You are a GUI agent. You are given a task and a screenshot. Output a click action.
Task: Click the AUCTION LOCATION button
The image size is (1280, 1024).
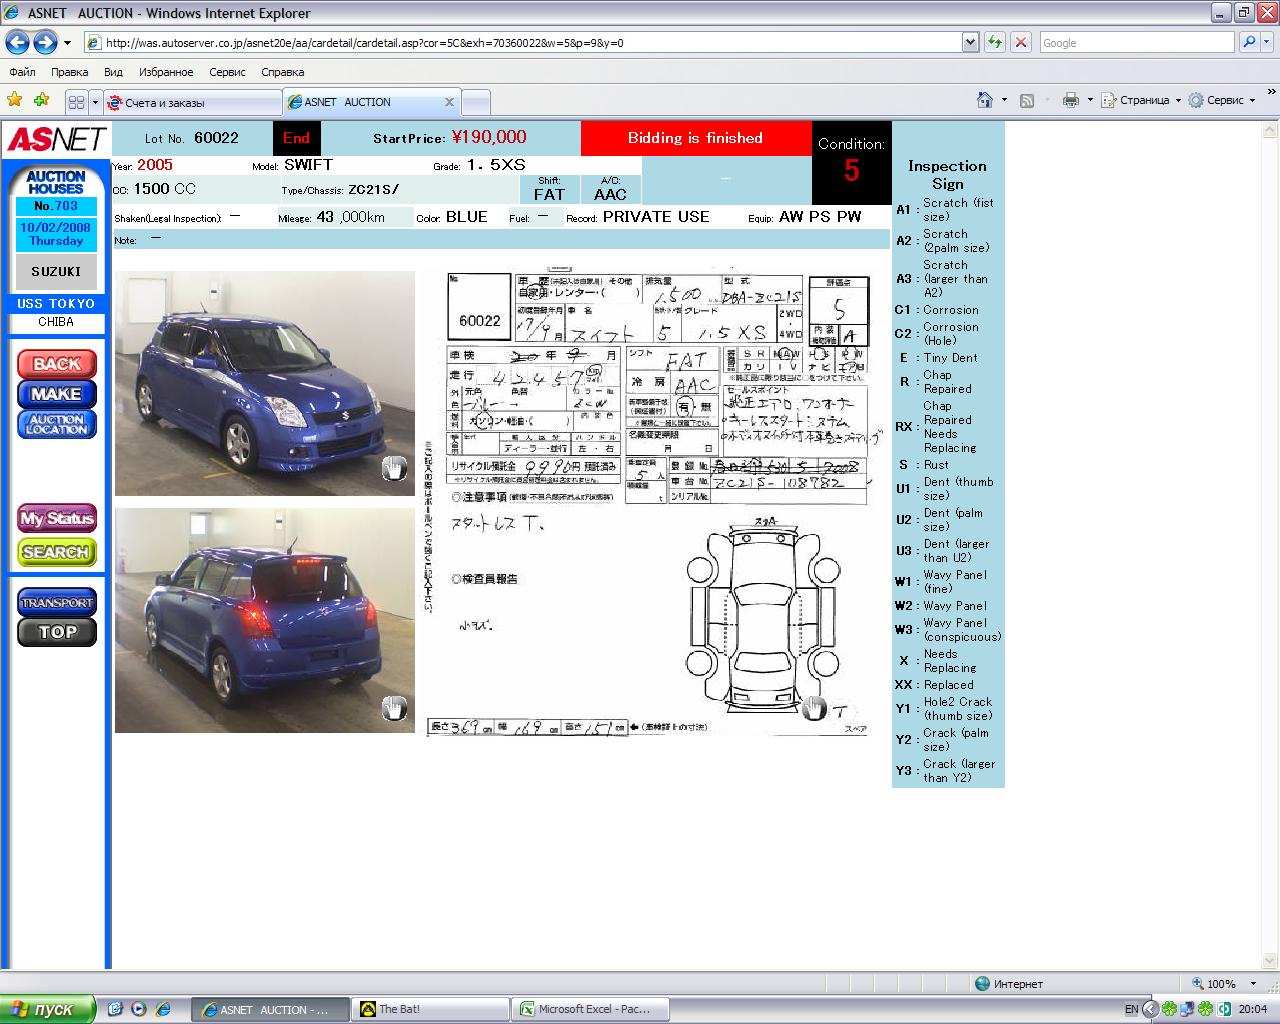click(57, 424)
